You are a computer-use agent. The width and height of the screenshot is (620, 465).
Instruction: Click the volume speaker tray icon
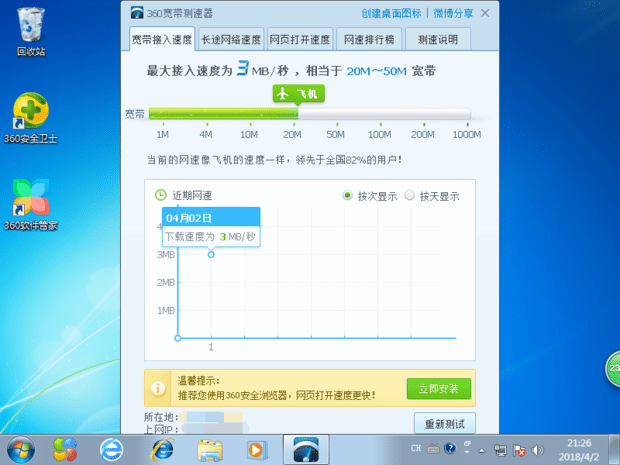pos(537,450)
